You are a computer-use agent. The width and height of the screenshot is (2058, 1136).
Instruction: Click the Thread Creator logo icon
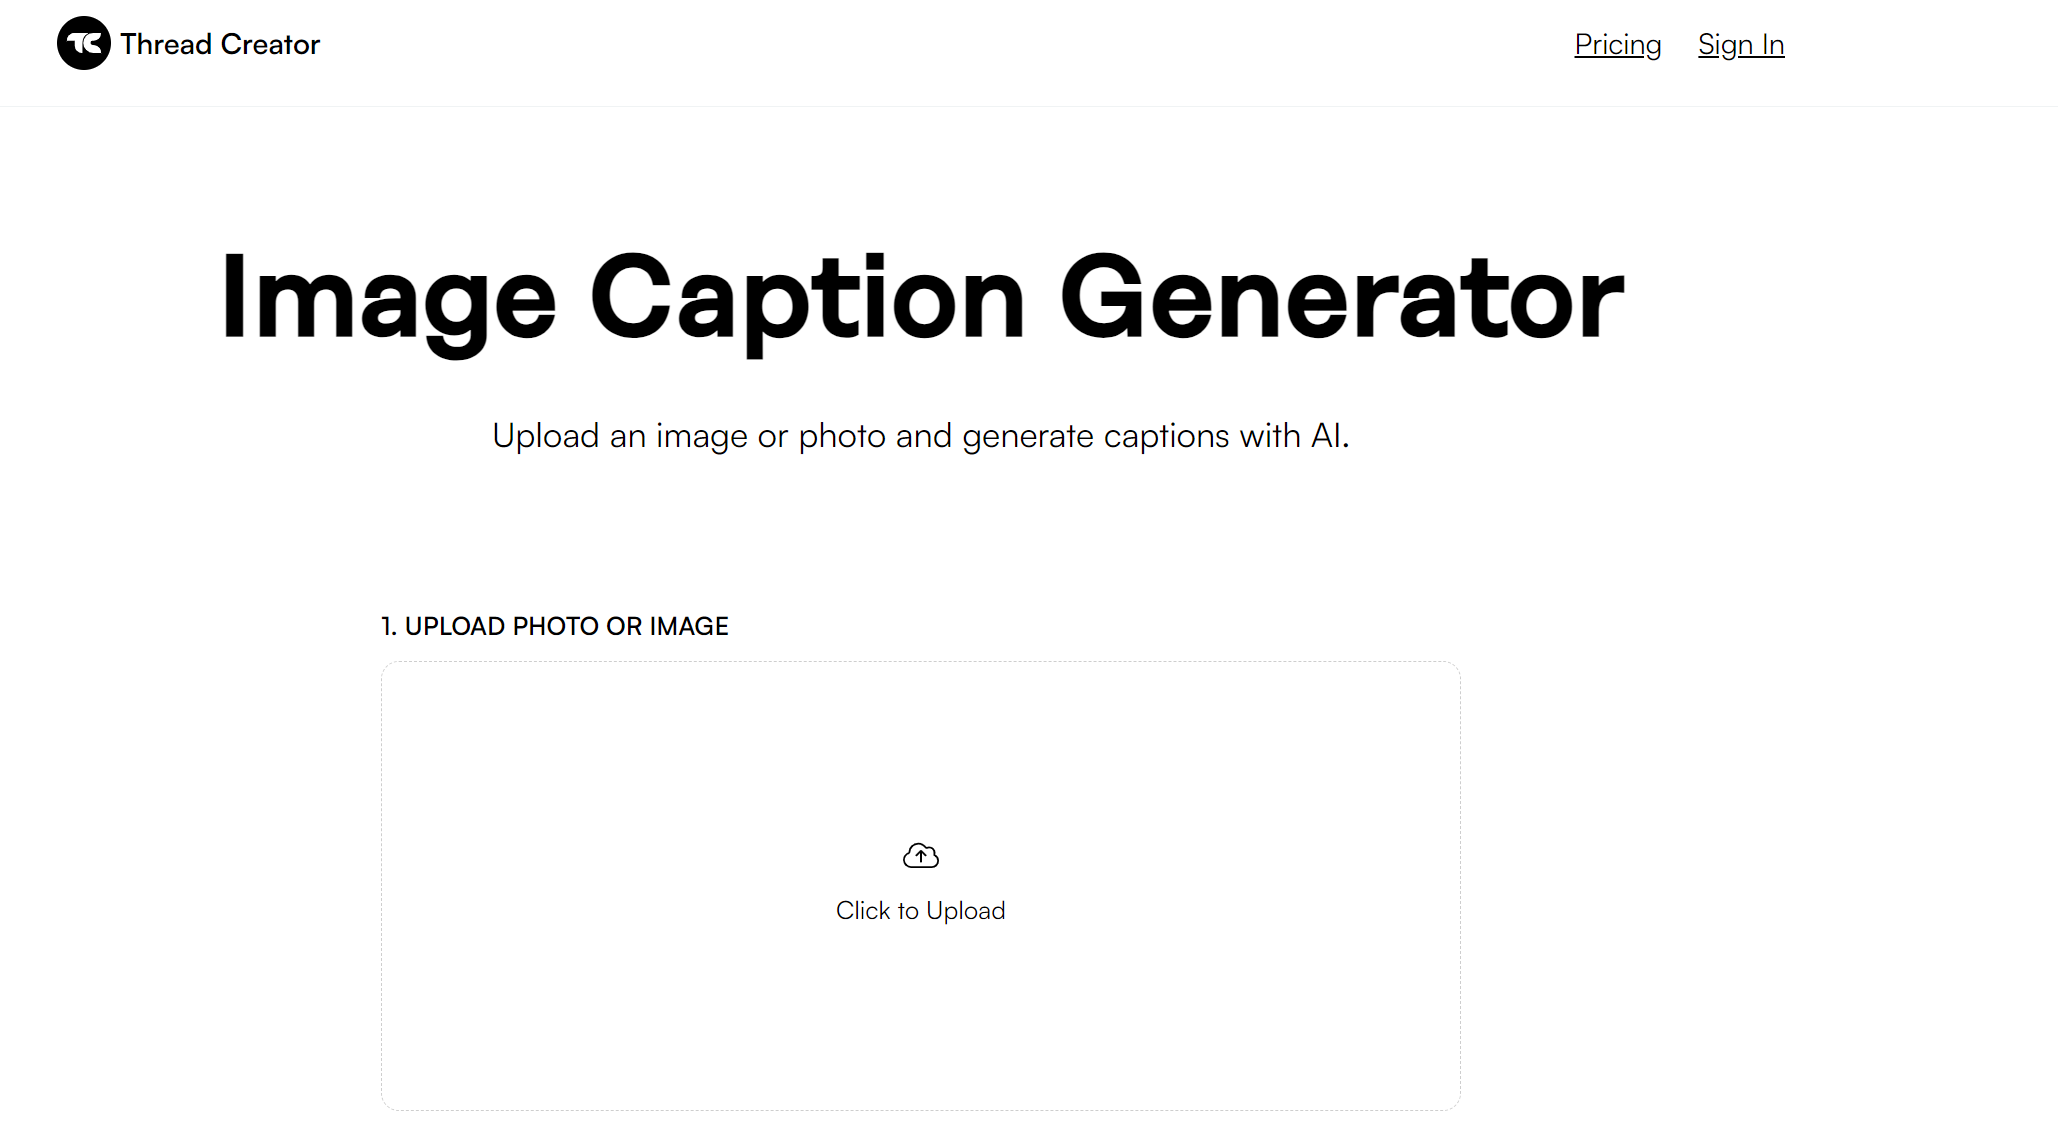pos(83,44)
